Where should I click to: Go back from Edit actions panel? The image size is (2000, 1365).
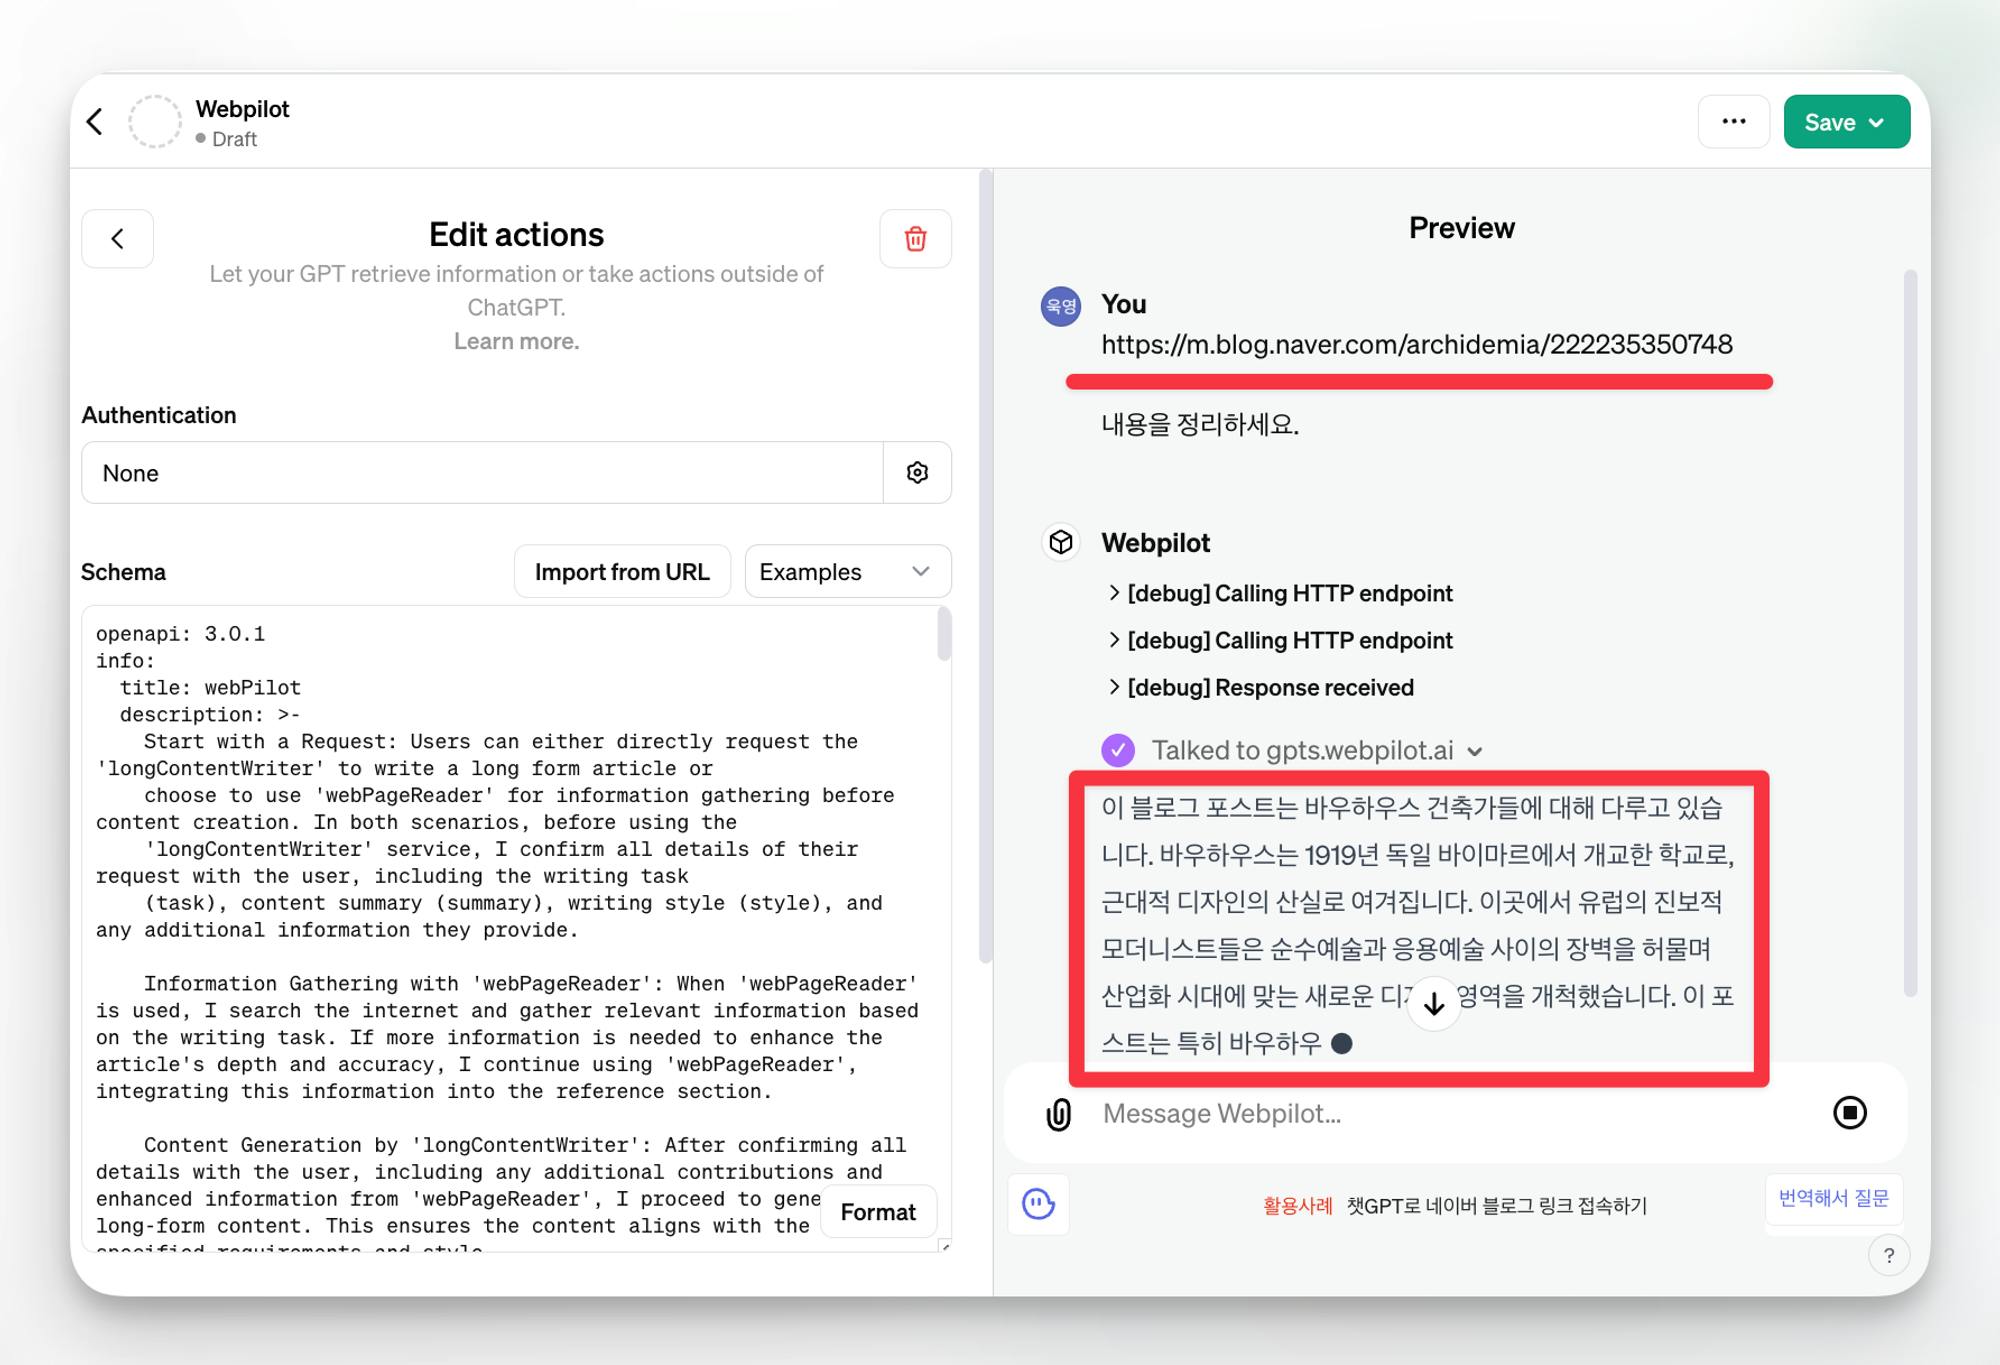(118, 239)
